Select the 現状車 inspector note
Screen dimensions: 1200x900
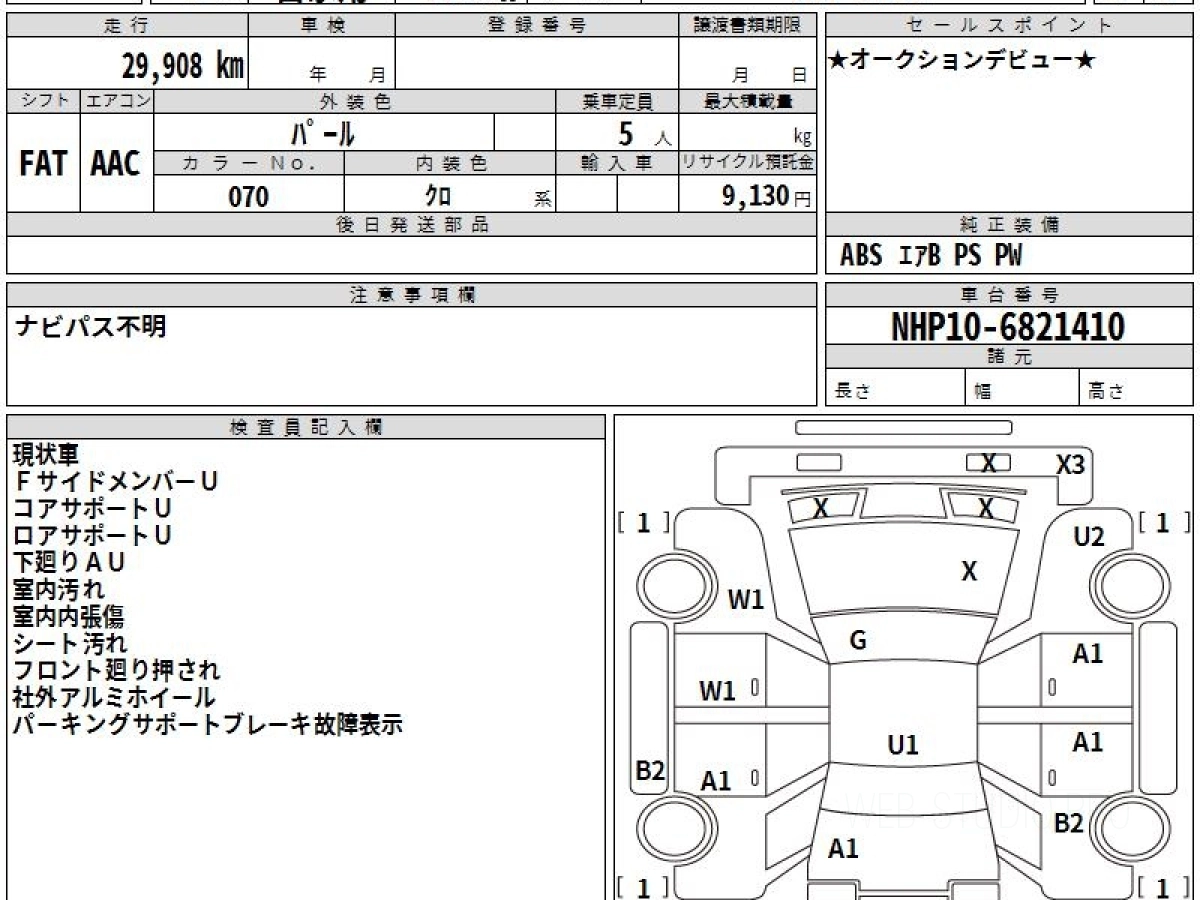(x=45, y=454)
